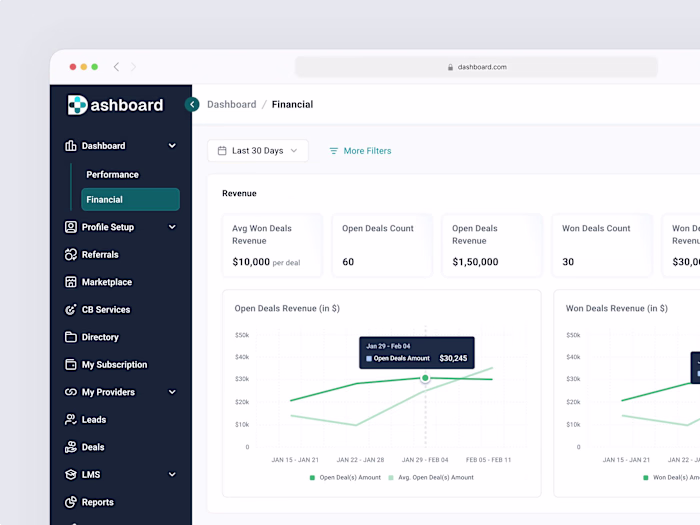Click the Dashboard breadcrumb link
This screenshot has width=700, height=525.
coord(232,104)
